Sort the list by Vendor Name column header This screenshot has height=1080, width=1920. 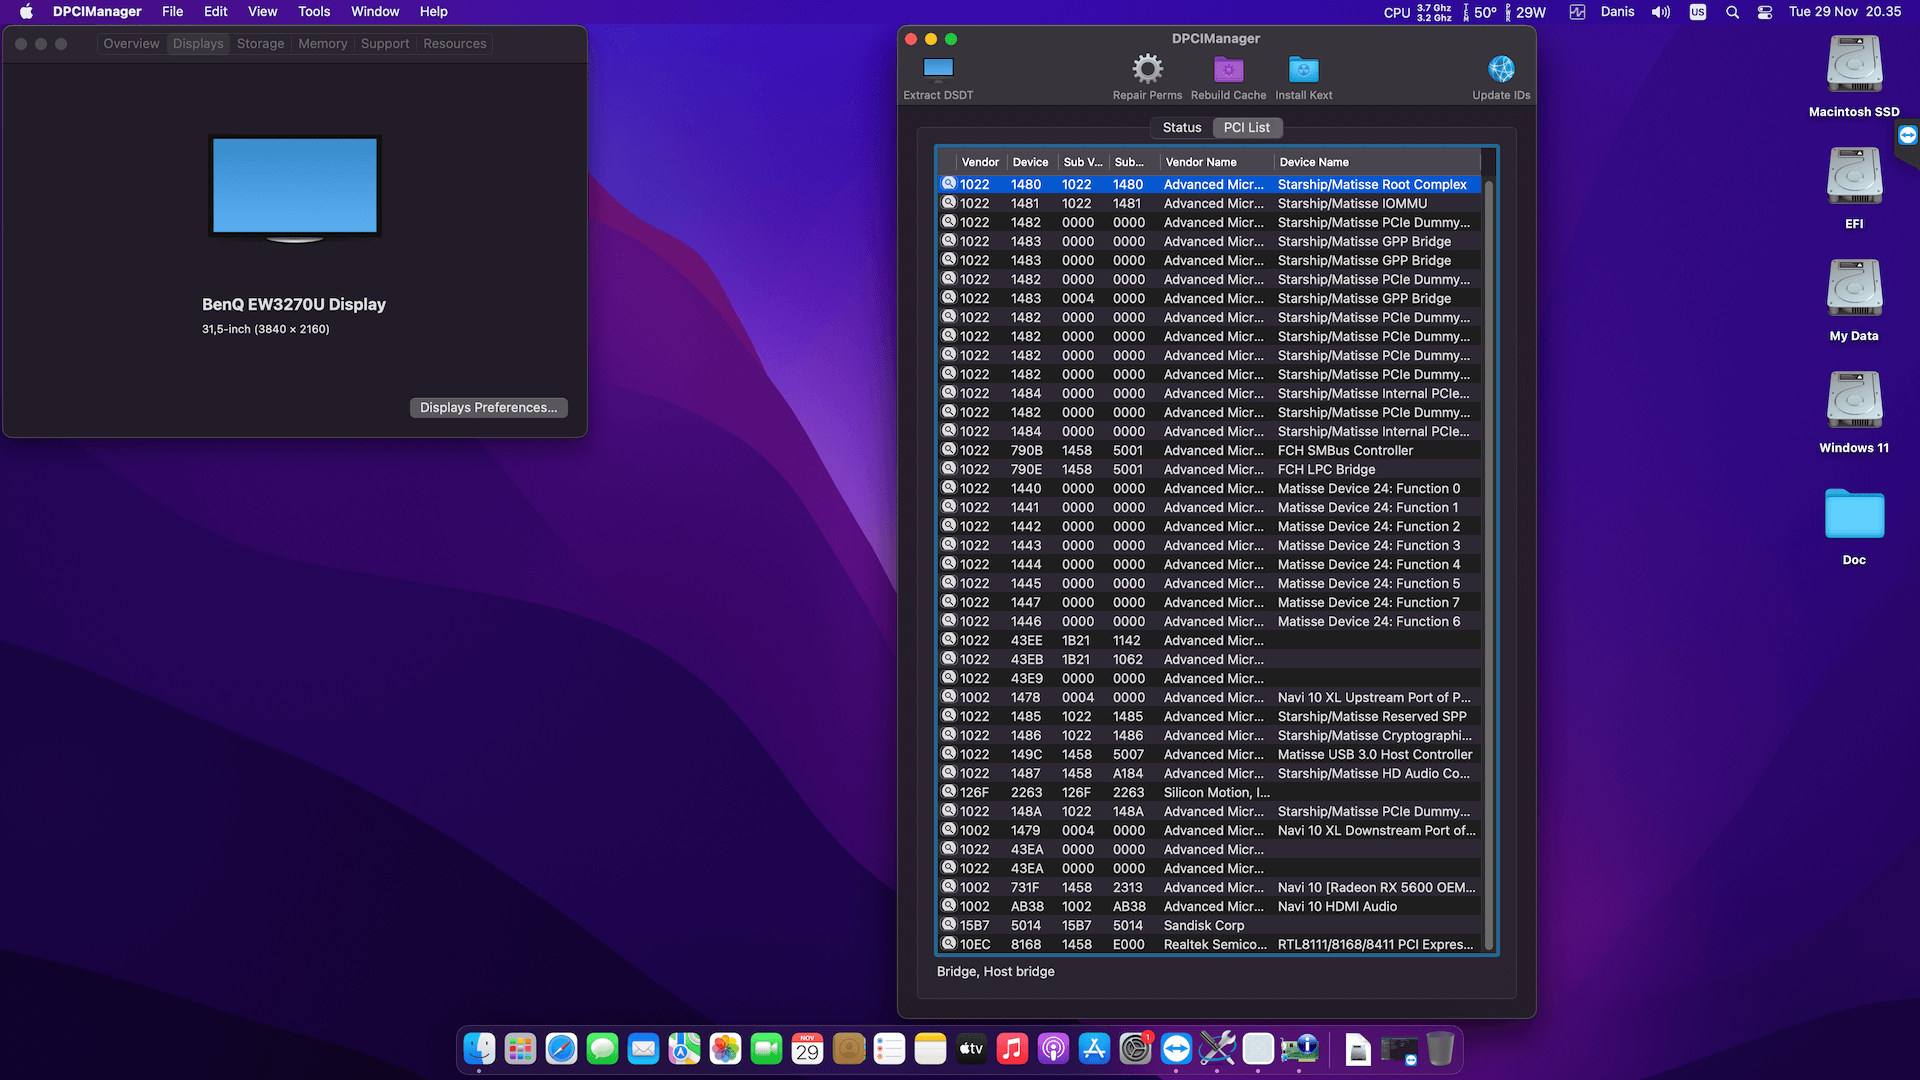pos(1201,162)
